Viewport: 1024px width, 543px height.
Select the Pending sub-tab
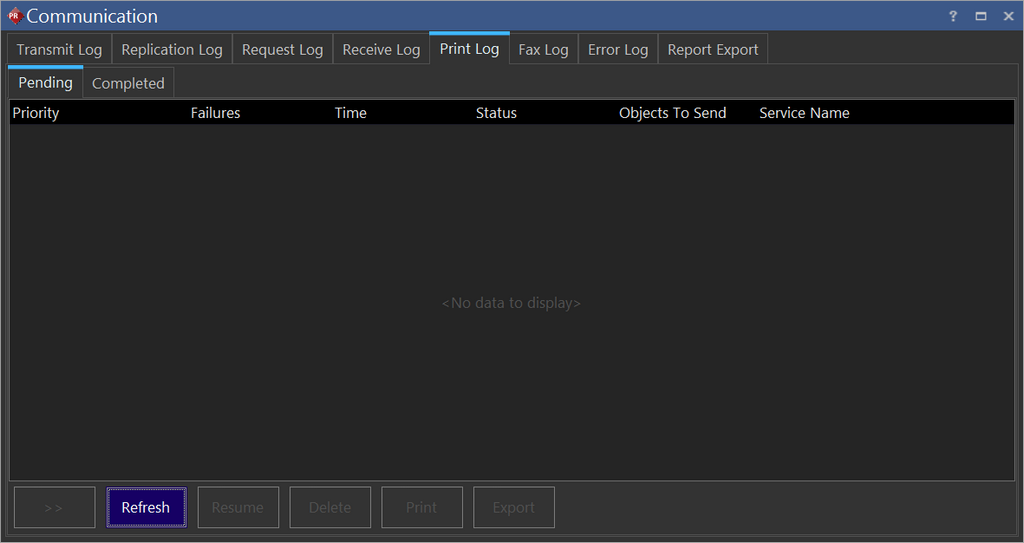pos(46,83)
